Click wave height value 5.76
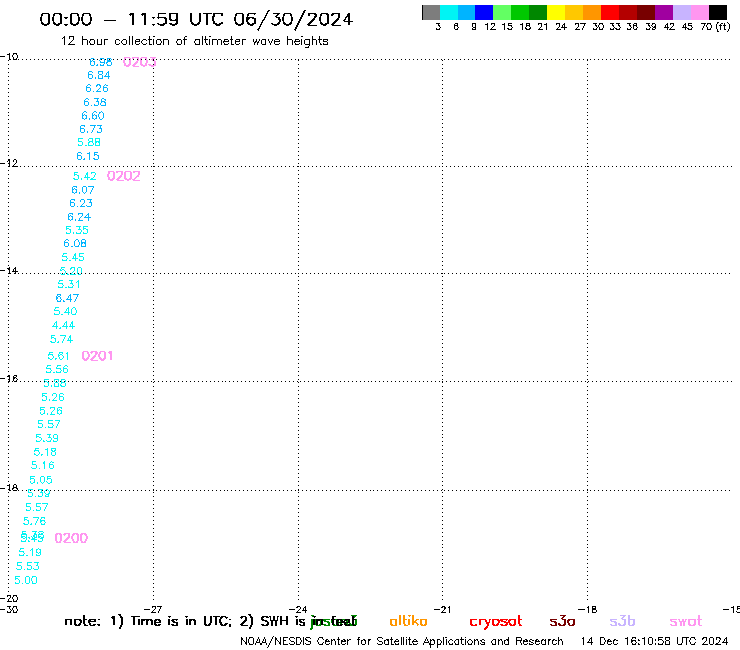The image size is (740, 650). pyautogui.click(x=34, y=521)
